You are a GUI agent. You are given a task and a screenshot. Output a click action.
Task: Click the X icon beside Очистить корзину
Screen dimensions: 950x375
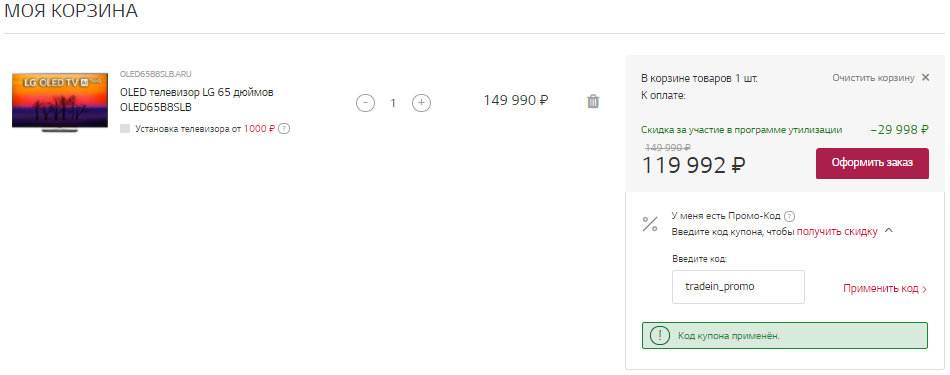[925, 77]
